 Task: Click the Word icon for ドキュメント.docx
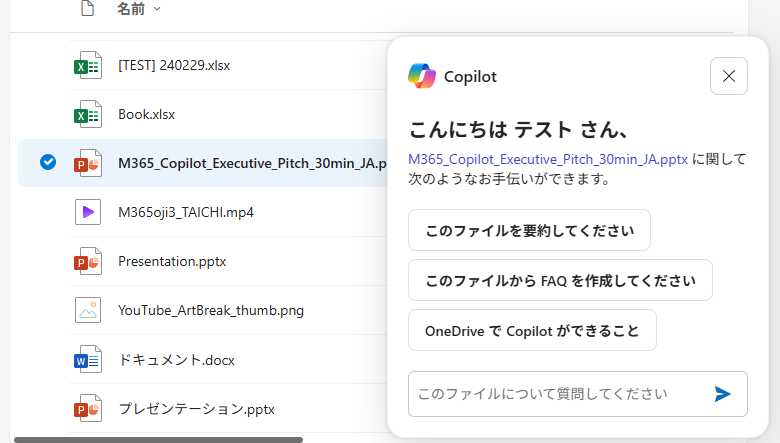pyautogui.click(x=88, y=359)
